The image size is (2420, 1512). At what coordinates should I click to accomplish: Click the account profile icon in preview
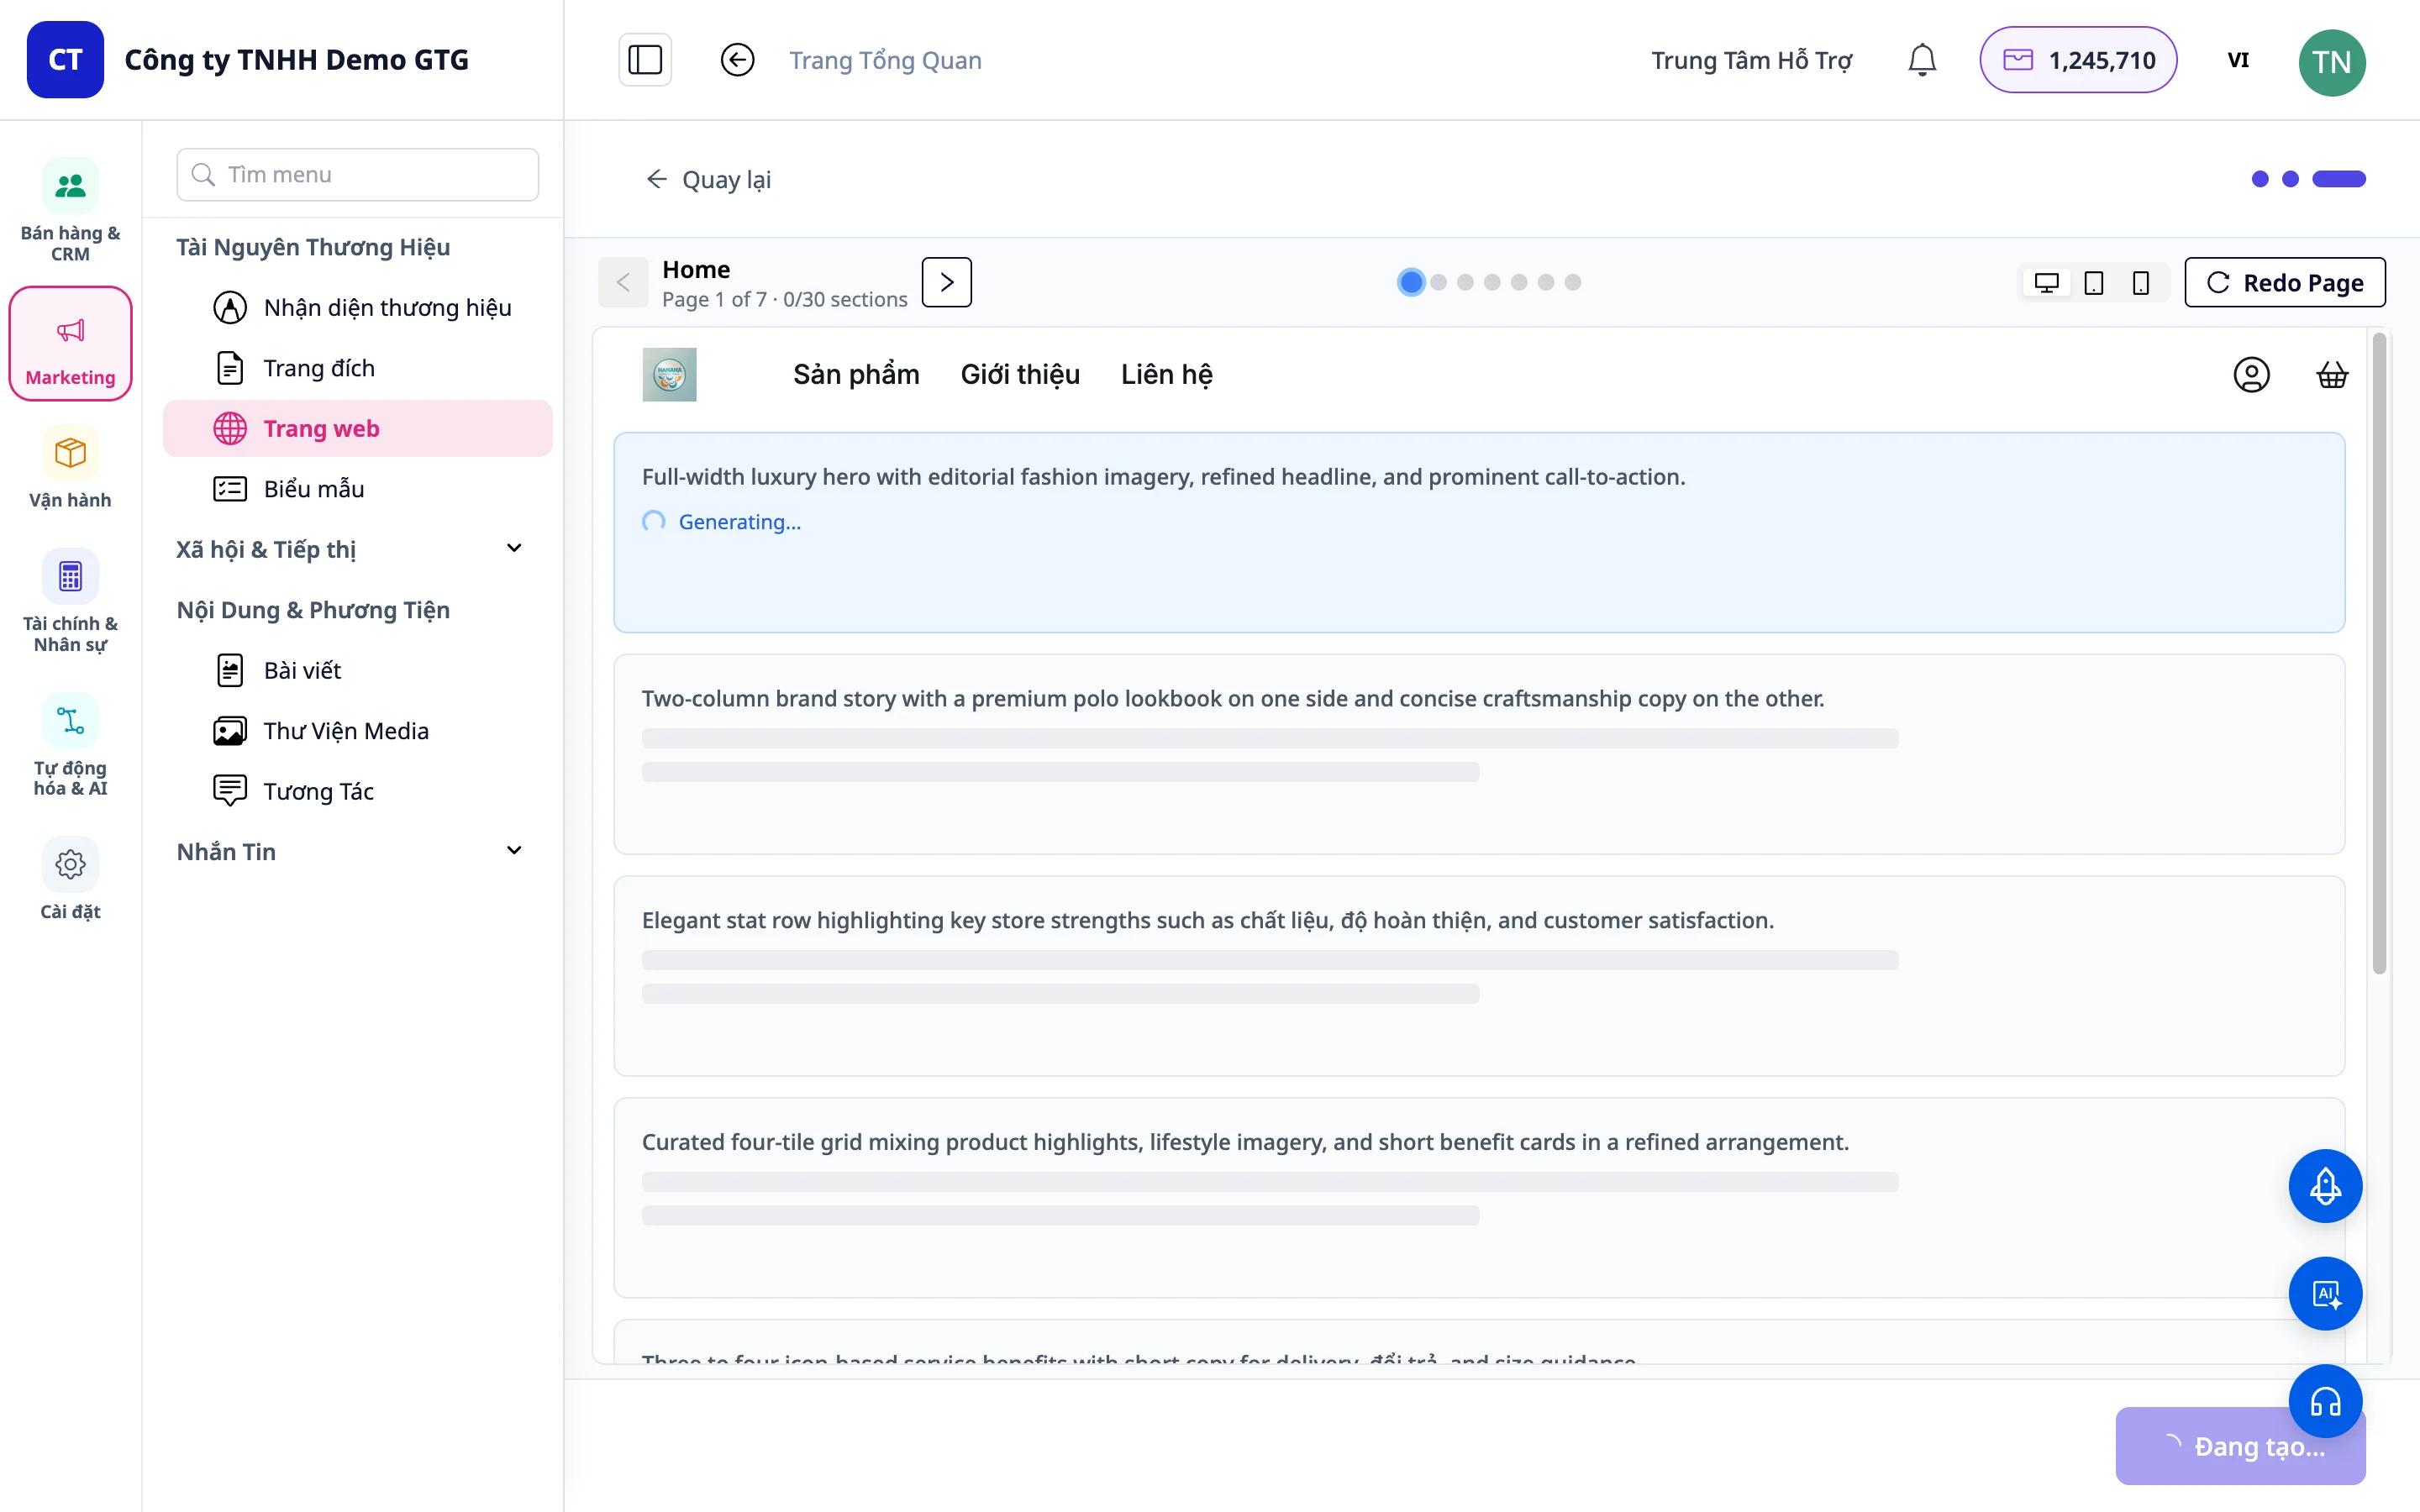[x=2251, y=375]
